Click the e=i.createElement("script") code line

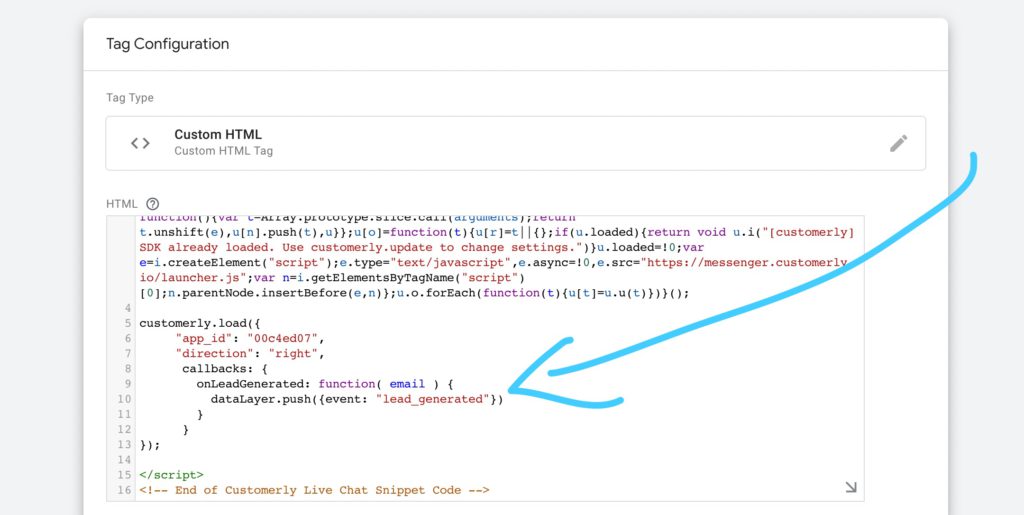(x=493, y=262)
